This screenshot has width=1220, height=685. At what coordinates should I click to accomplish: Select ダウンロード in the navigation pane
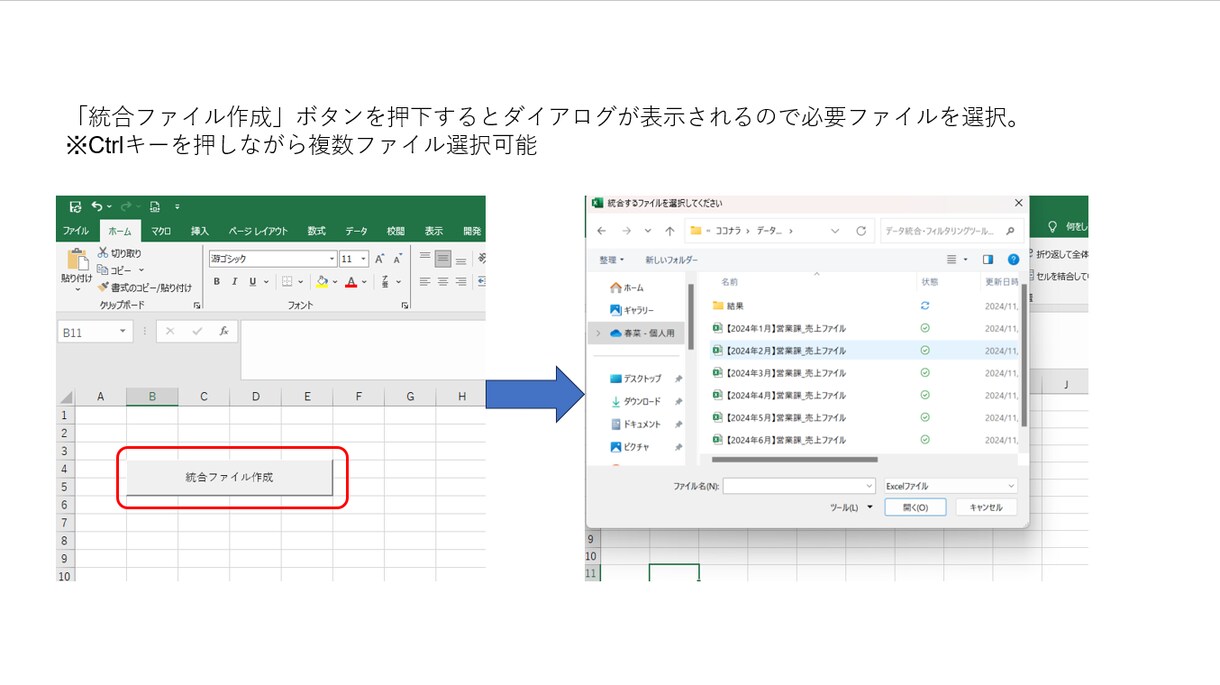point(636,402)
